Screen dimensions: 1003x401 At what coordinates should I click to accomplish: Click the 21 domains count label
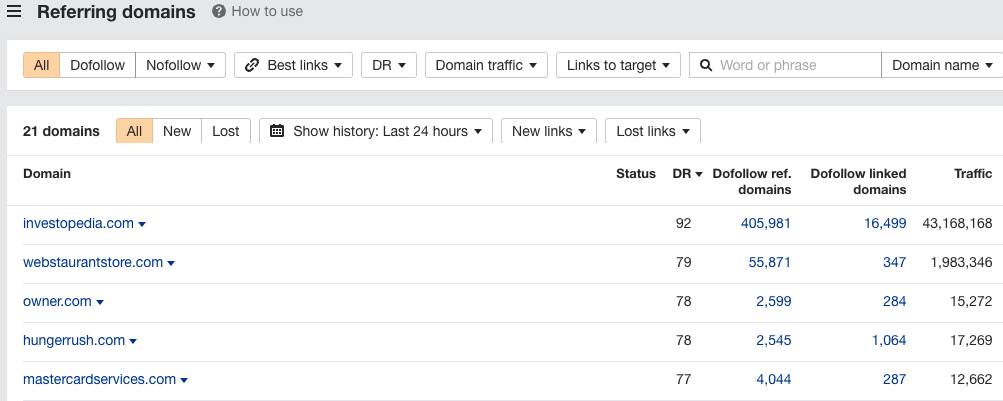point(61,131)
